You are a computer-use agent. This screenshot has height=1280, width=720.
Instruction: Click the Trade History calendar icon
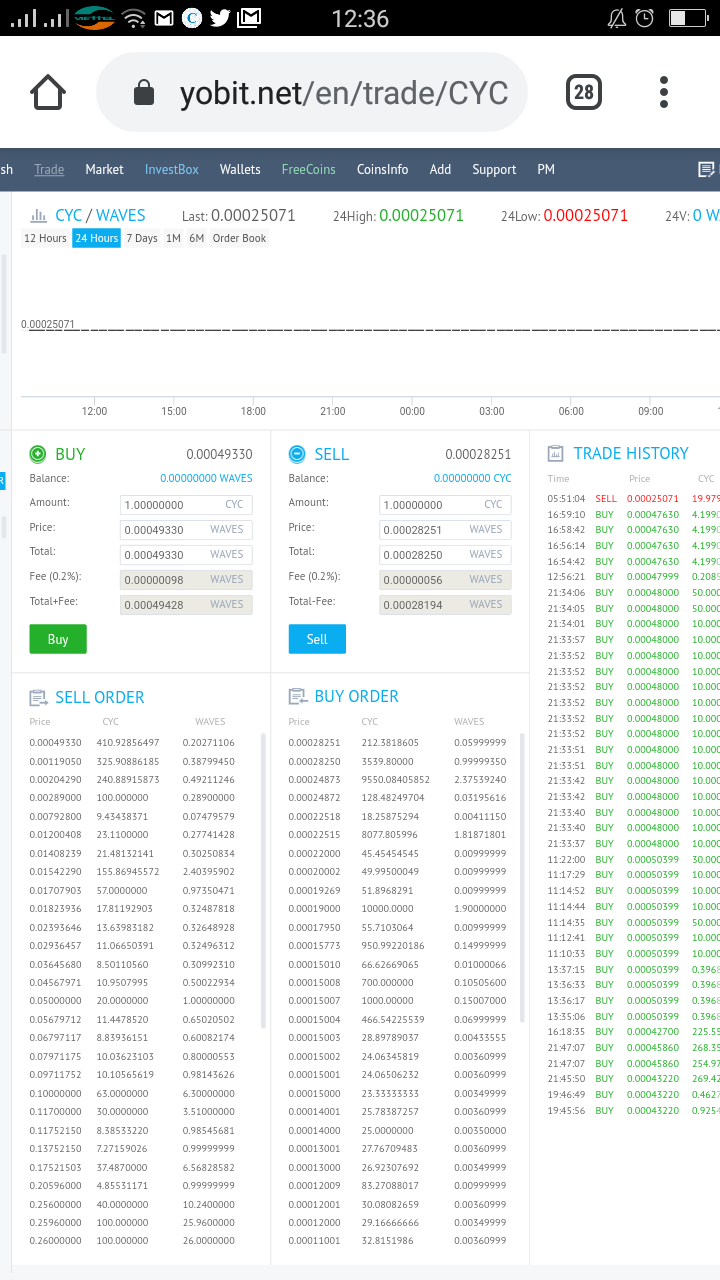[x=556, y=453]
